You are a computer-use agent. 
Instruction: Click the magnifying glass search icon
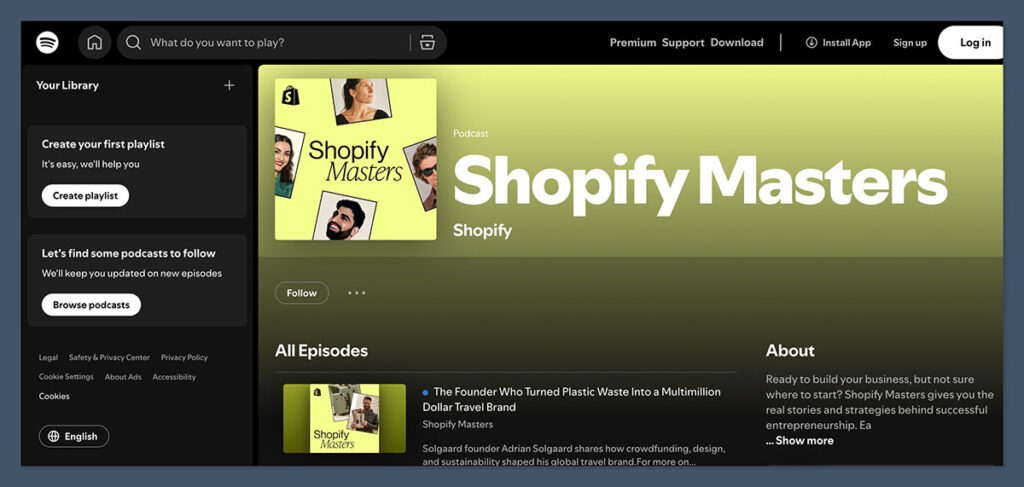point(134,43)
